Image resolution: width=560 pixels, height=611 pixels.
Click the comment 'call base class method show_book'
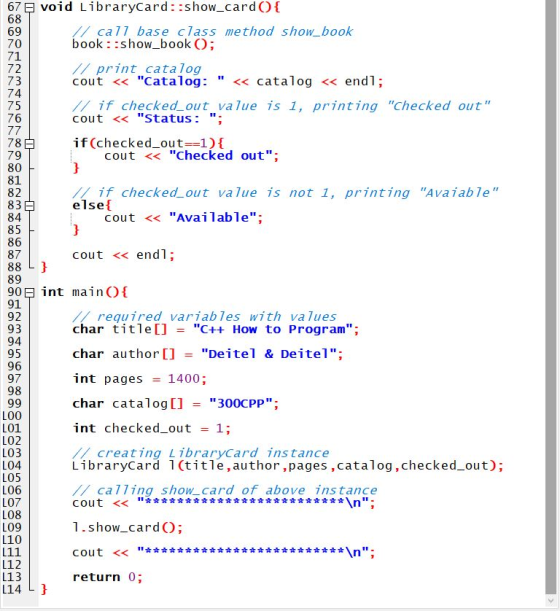pyautogui.click(x=213, y=32)
